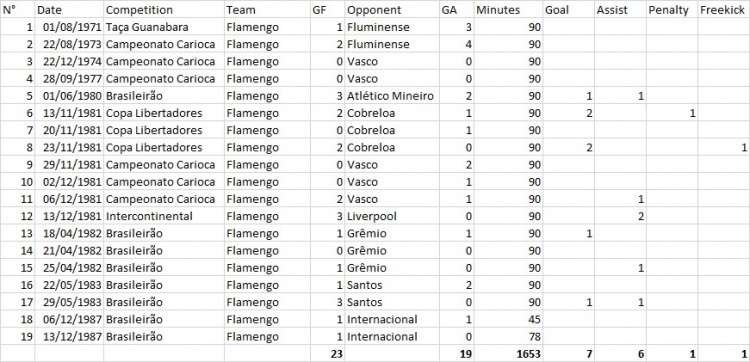Screen dimensions: 750x362
Task: Click the GA total cell showing 19
Action: (x=457, y=354)
